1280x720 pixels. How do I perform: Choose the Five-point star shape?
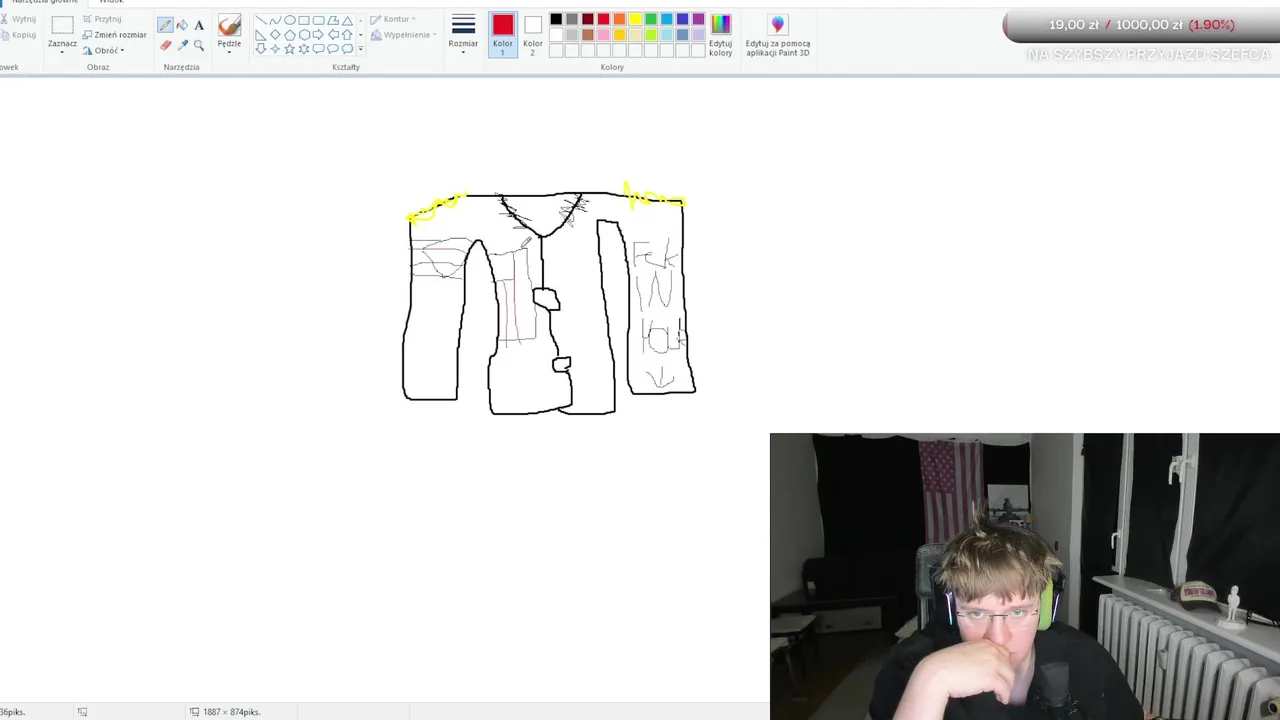[290, 49]
